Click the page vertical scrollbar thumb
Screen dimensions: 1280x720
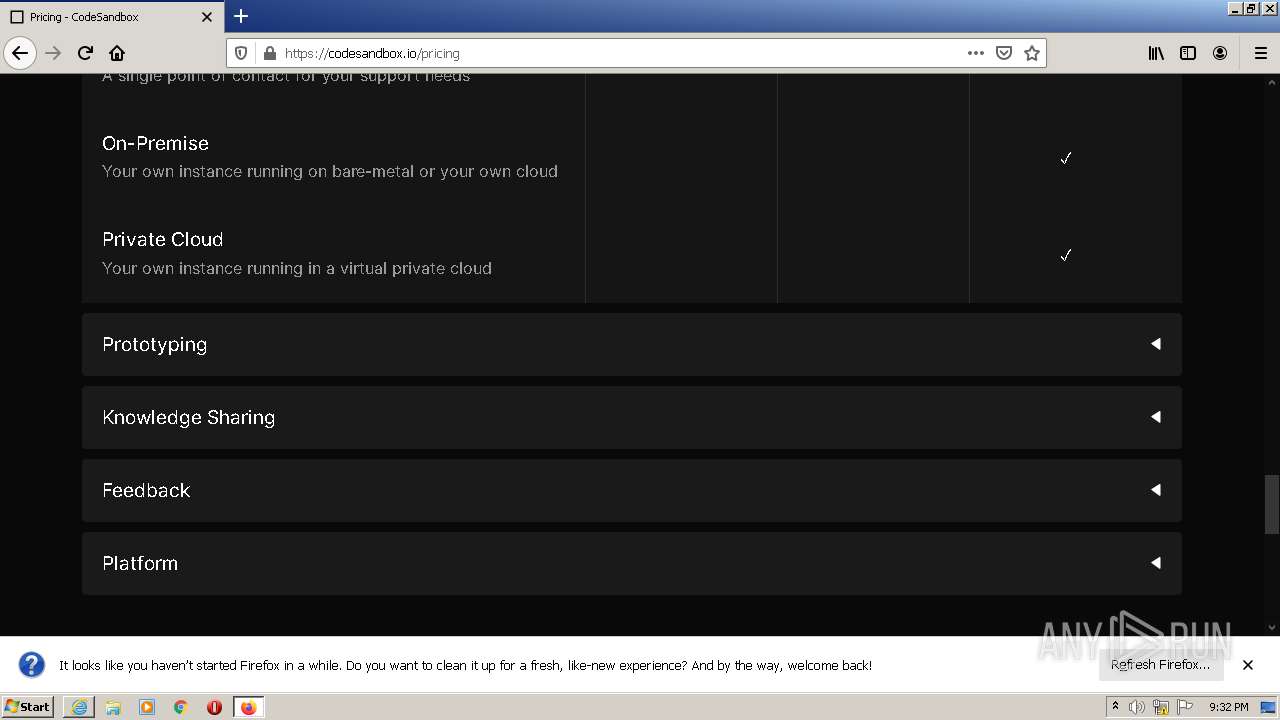(1272, 504)
